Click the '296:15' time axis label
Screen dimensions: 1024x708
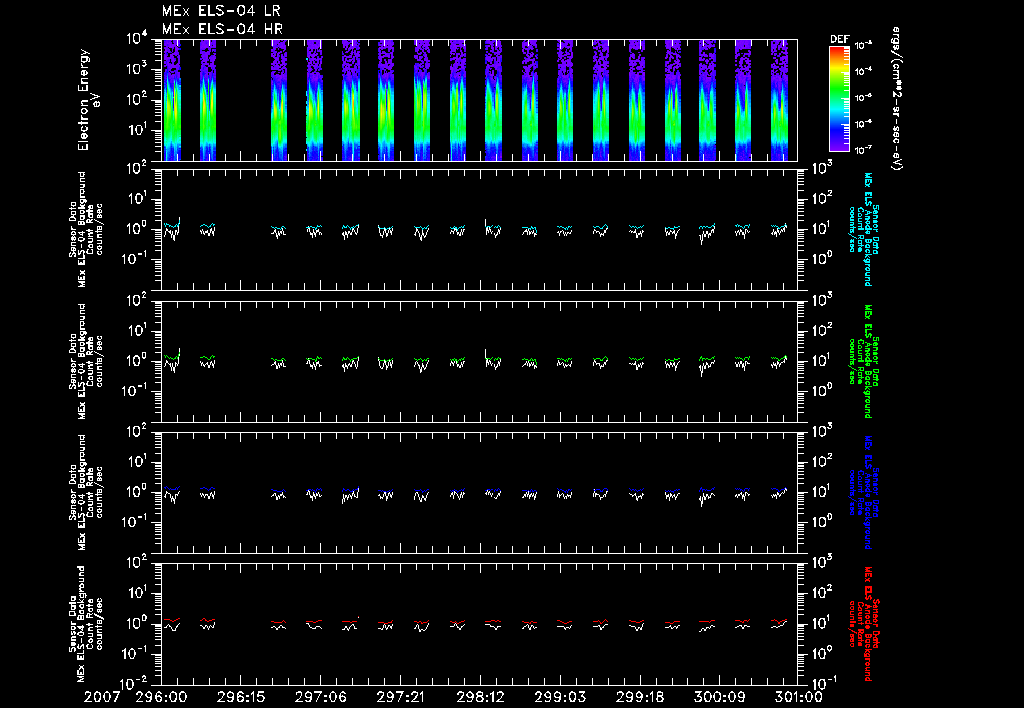[240, 697]
